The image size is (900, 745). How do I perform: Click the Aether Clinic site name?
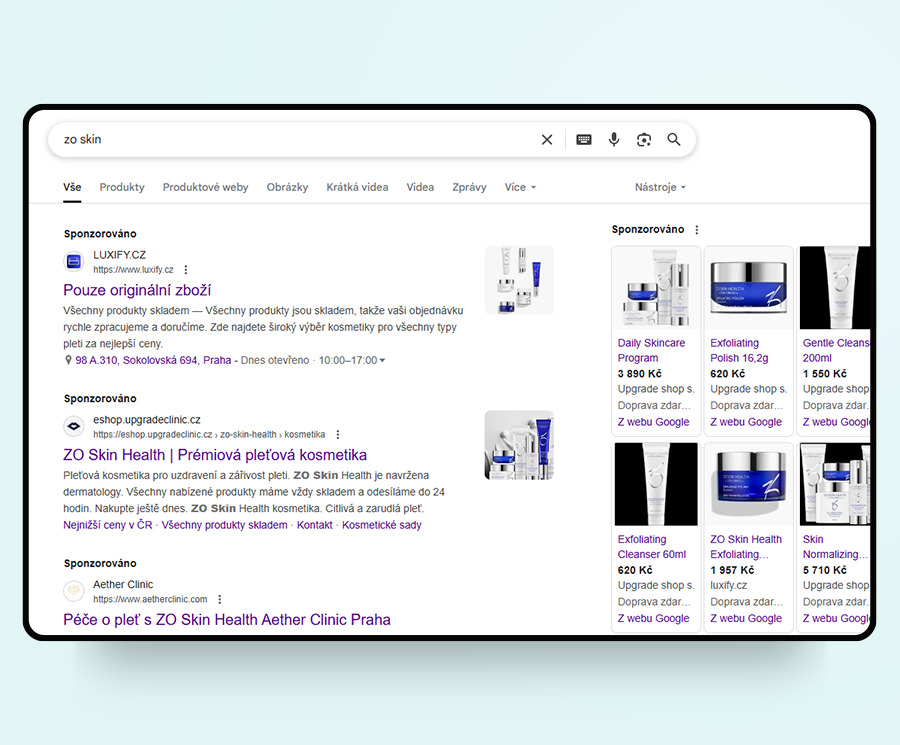(123, 584)
